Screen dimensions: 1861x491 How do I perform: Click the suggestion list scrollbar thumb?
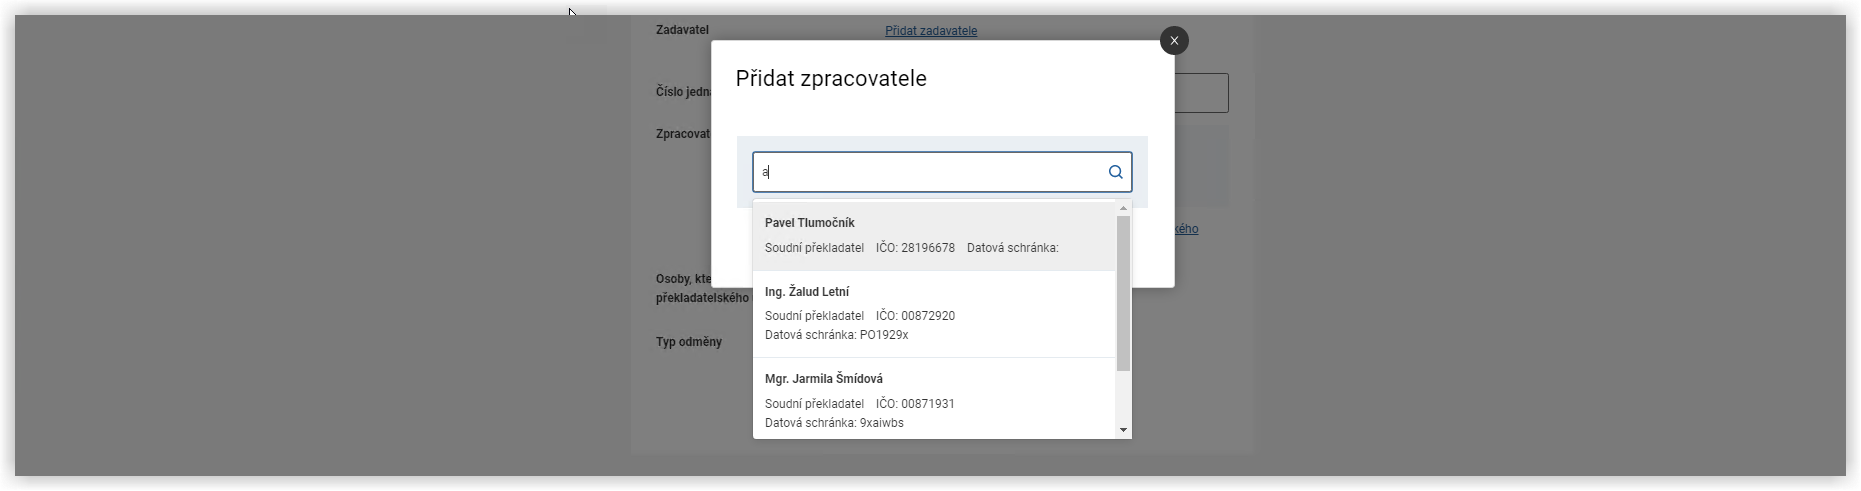tap(1123, 293)
